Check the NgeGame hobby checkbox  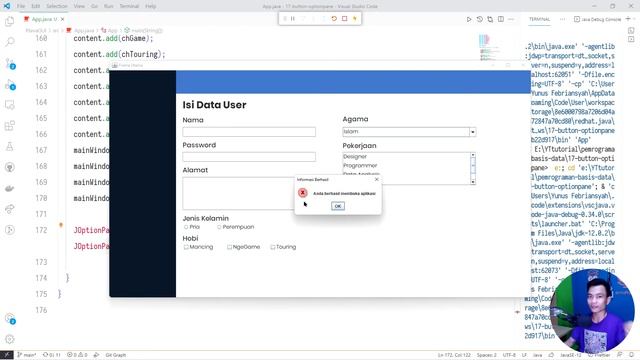point(229,247)
